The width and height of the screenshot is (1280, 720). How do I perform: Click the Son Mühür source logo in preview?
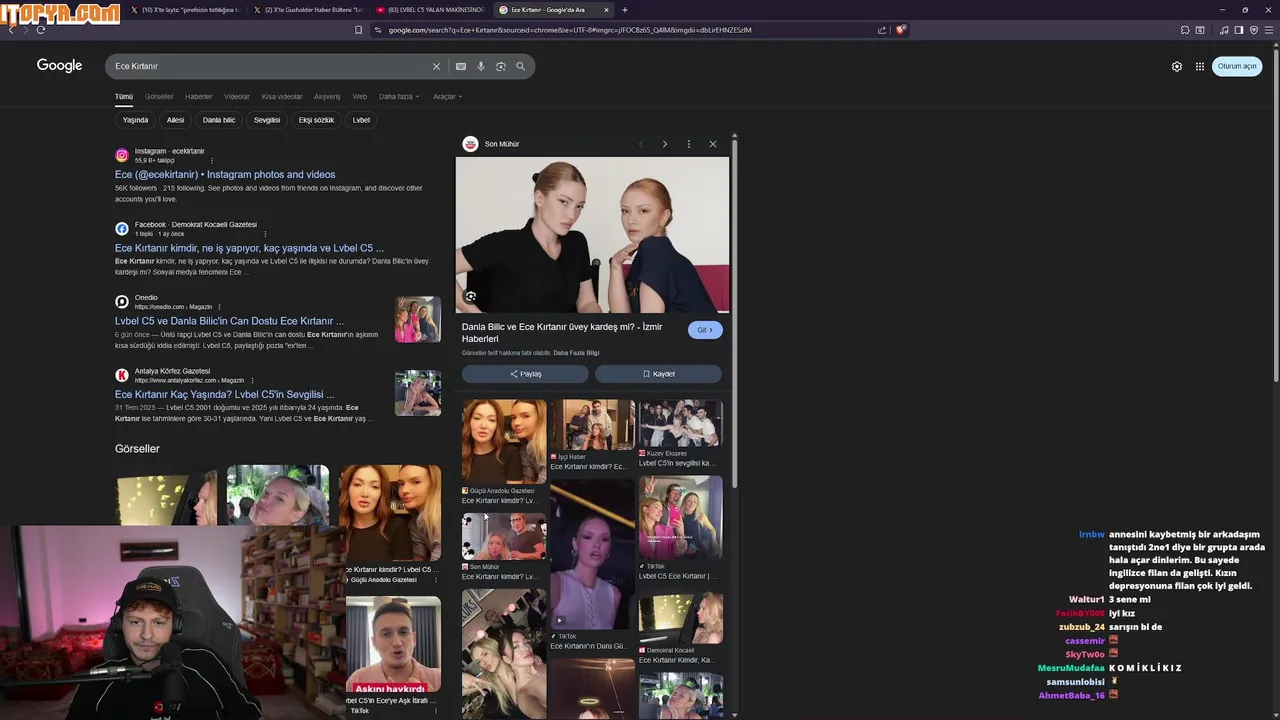click(470, 144)
